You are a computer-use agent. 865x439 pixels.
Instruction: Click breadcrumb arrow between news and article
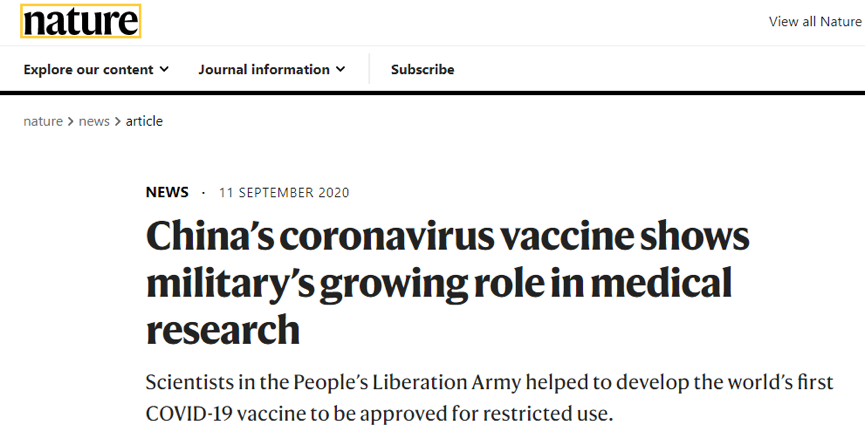pos(118,121)
